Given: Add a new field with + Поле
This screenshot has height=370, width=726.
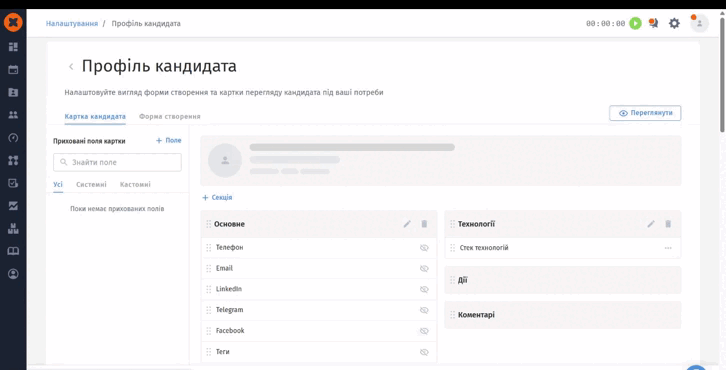Looking at the screenshot, I should 169,140.
